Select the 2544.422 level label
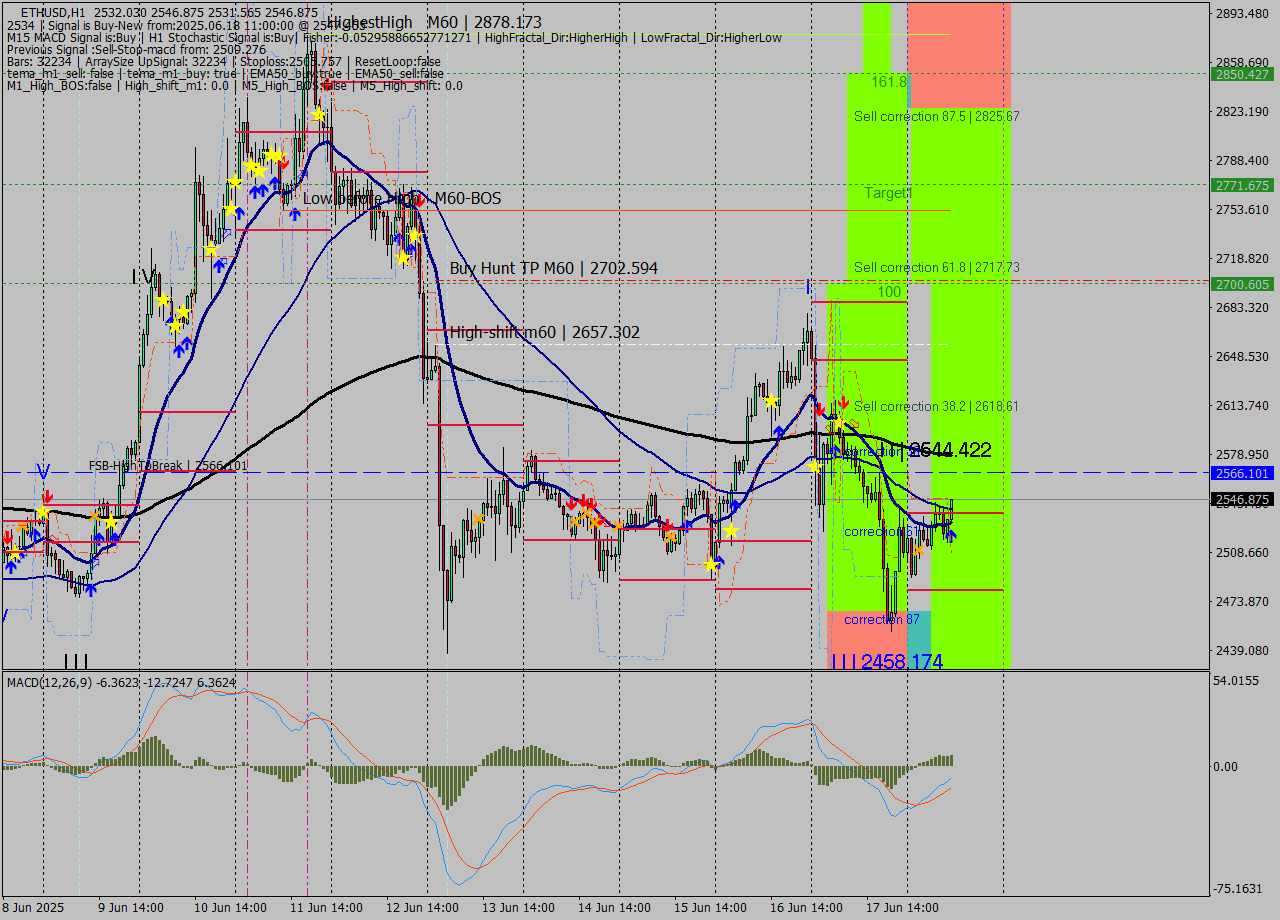Image resolution: width=1280 pixels, height=920 pixels. tap(948, 450)
